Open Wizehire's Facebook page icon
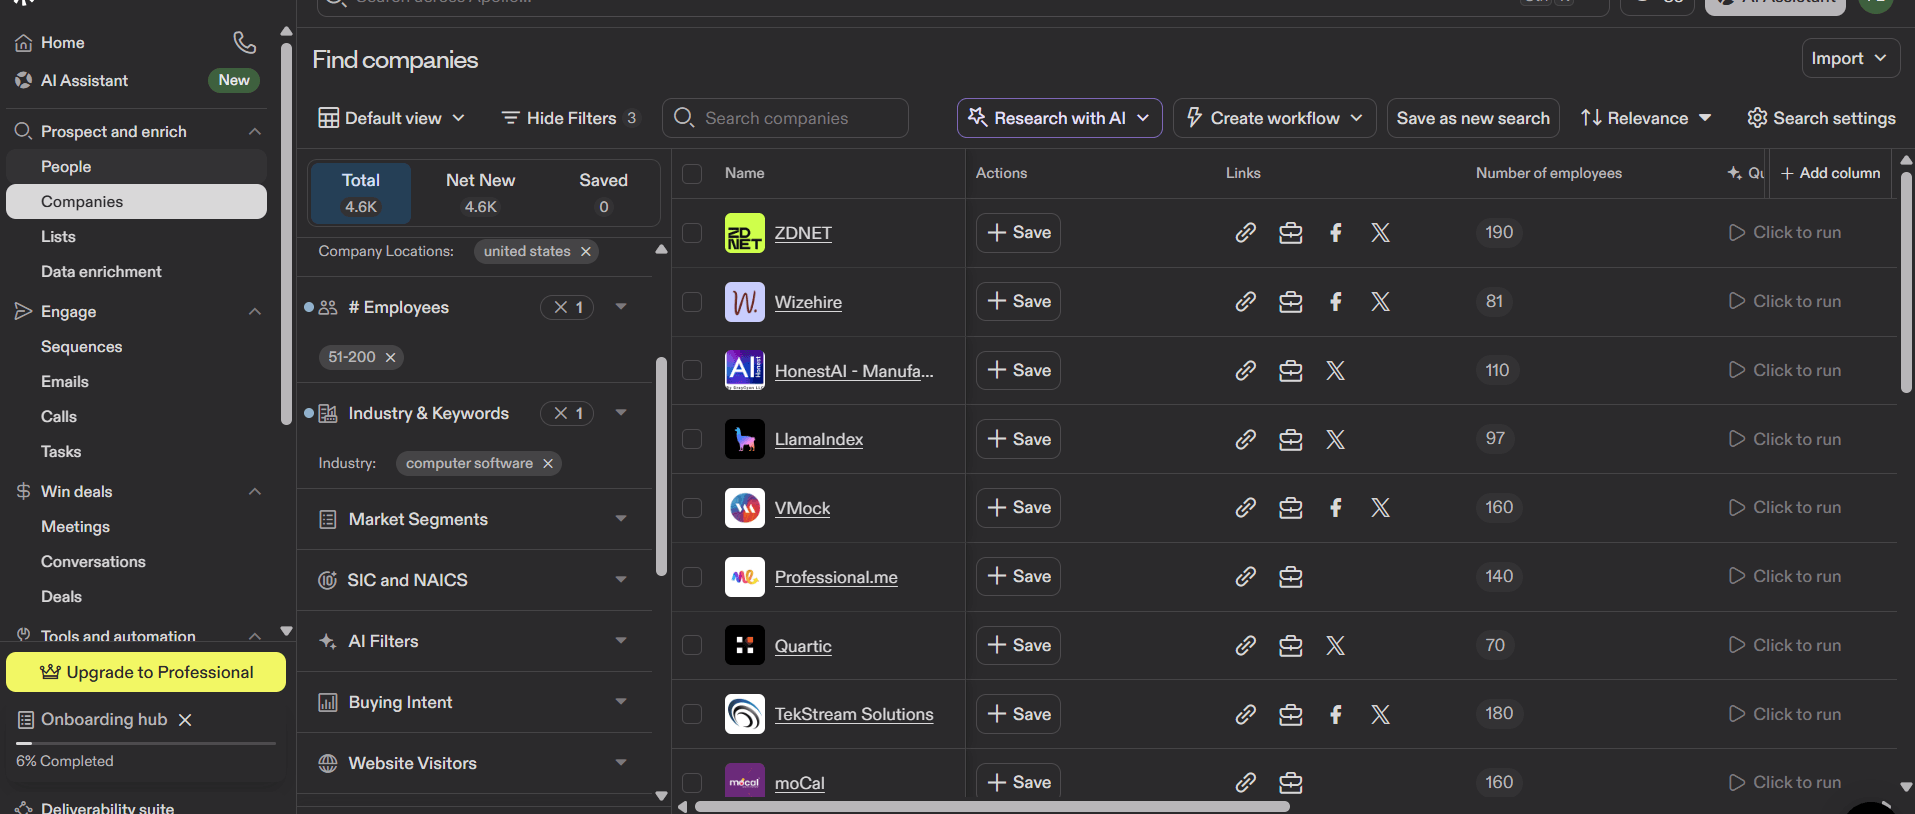The image size is (1915, 814). pyautogui.click(x=1335, y=302)
